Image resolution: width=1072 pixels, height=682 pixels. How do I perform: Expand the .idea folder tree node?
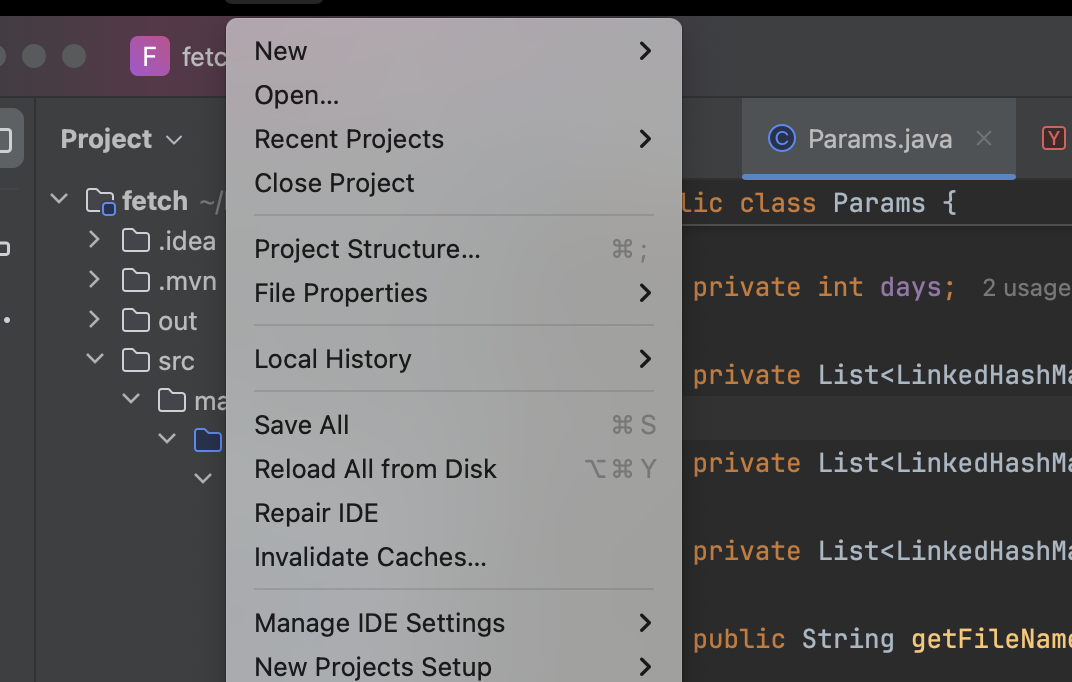94,241
